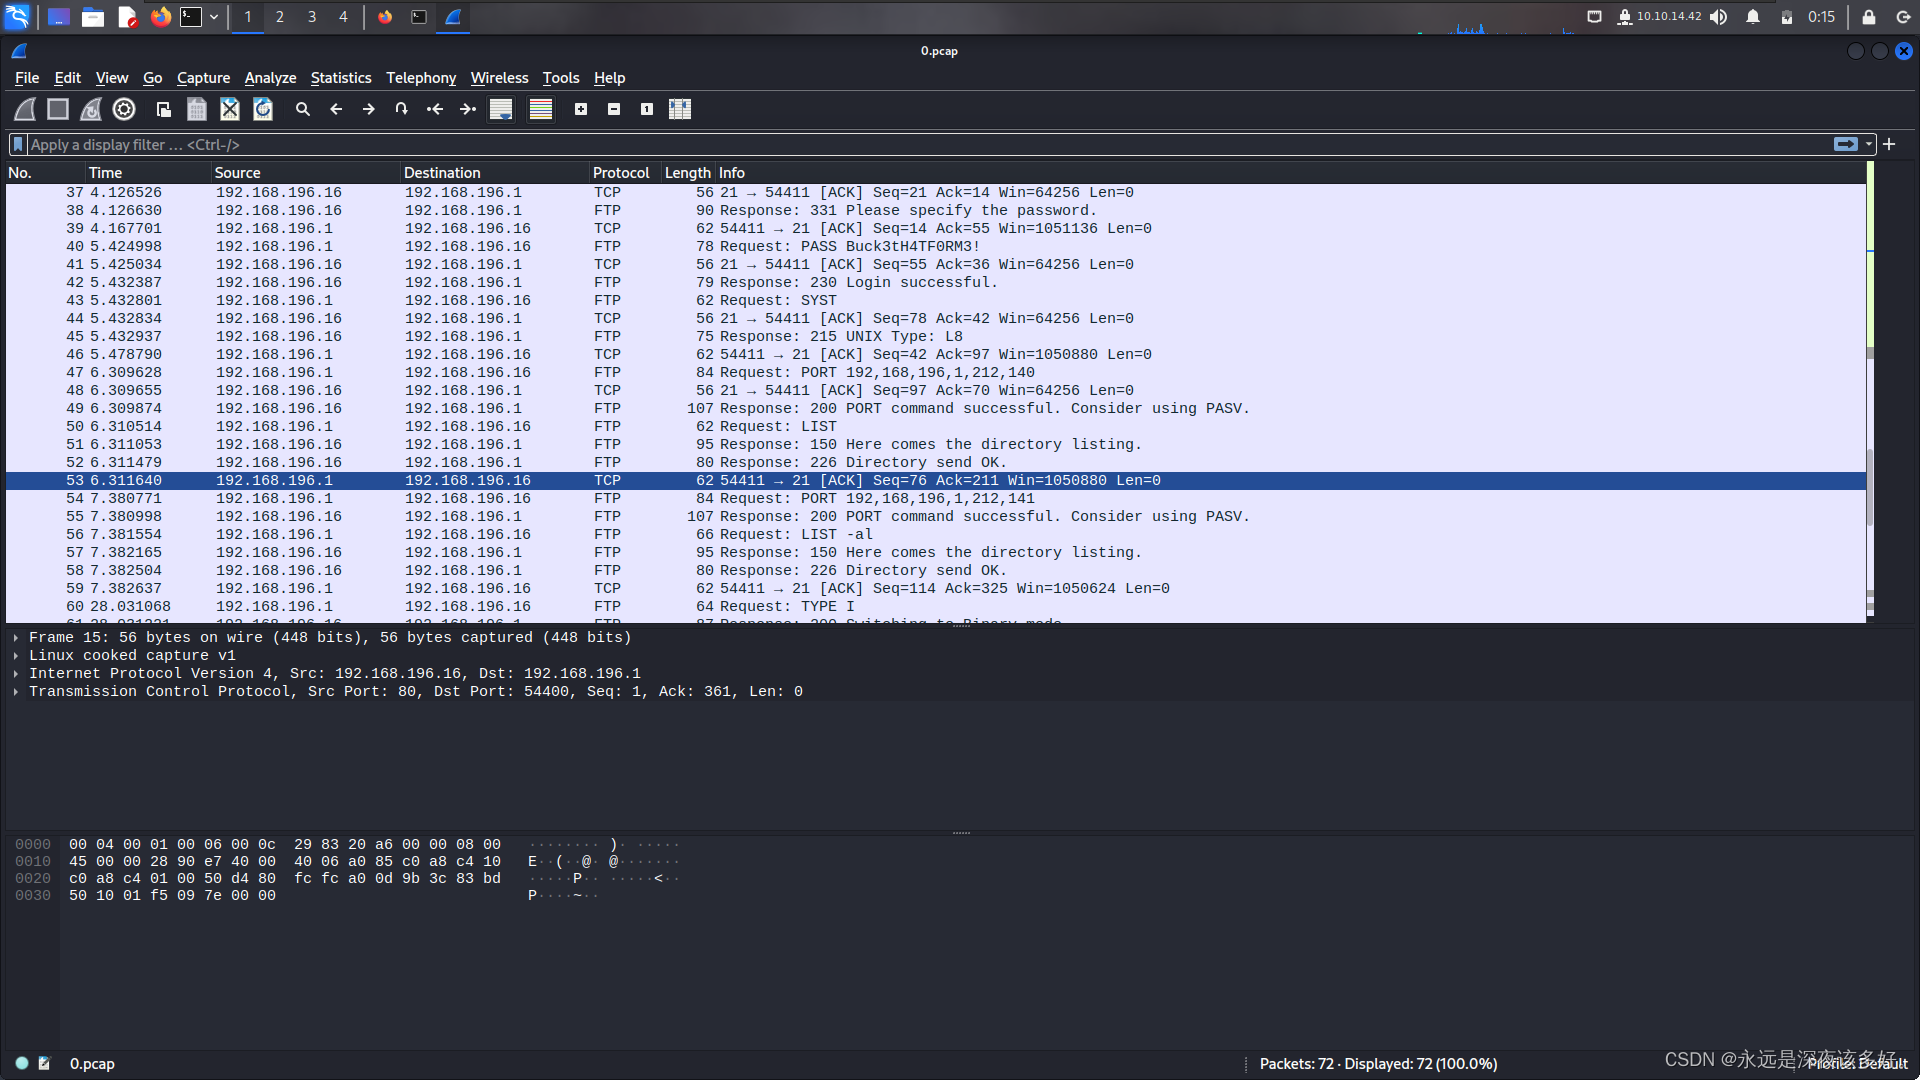Image resolution: width=1920 pixels, height=1080 pixels.
Task: Sort by Destination column header
Action: click(494, 173)
